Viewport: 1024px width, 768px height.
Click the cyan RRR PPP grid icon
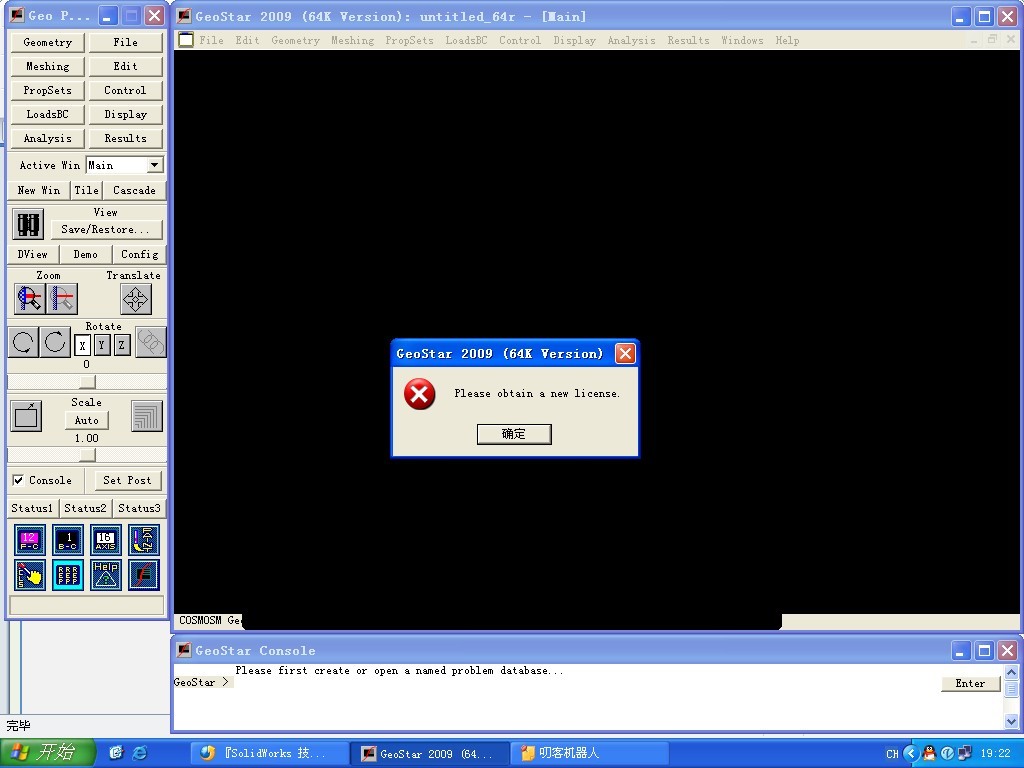[67, 575]
